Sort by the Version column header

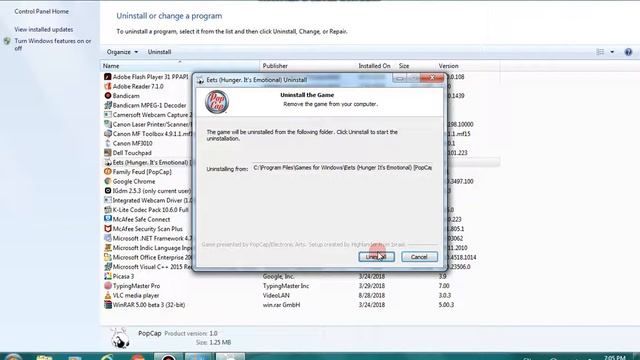[468, 66]
